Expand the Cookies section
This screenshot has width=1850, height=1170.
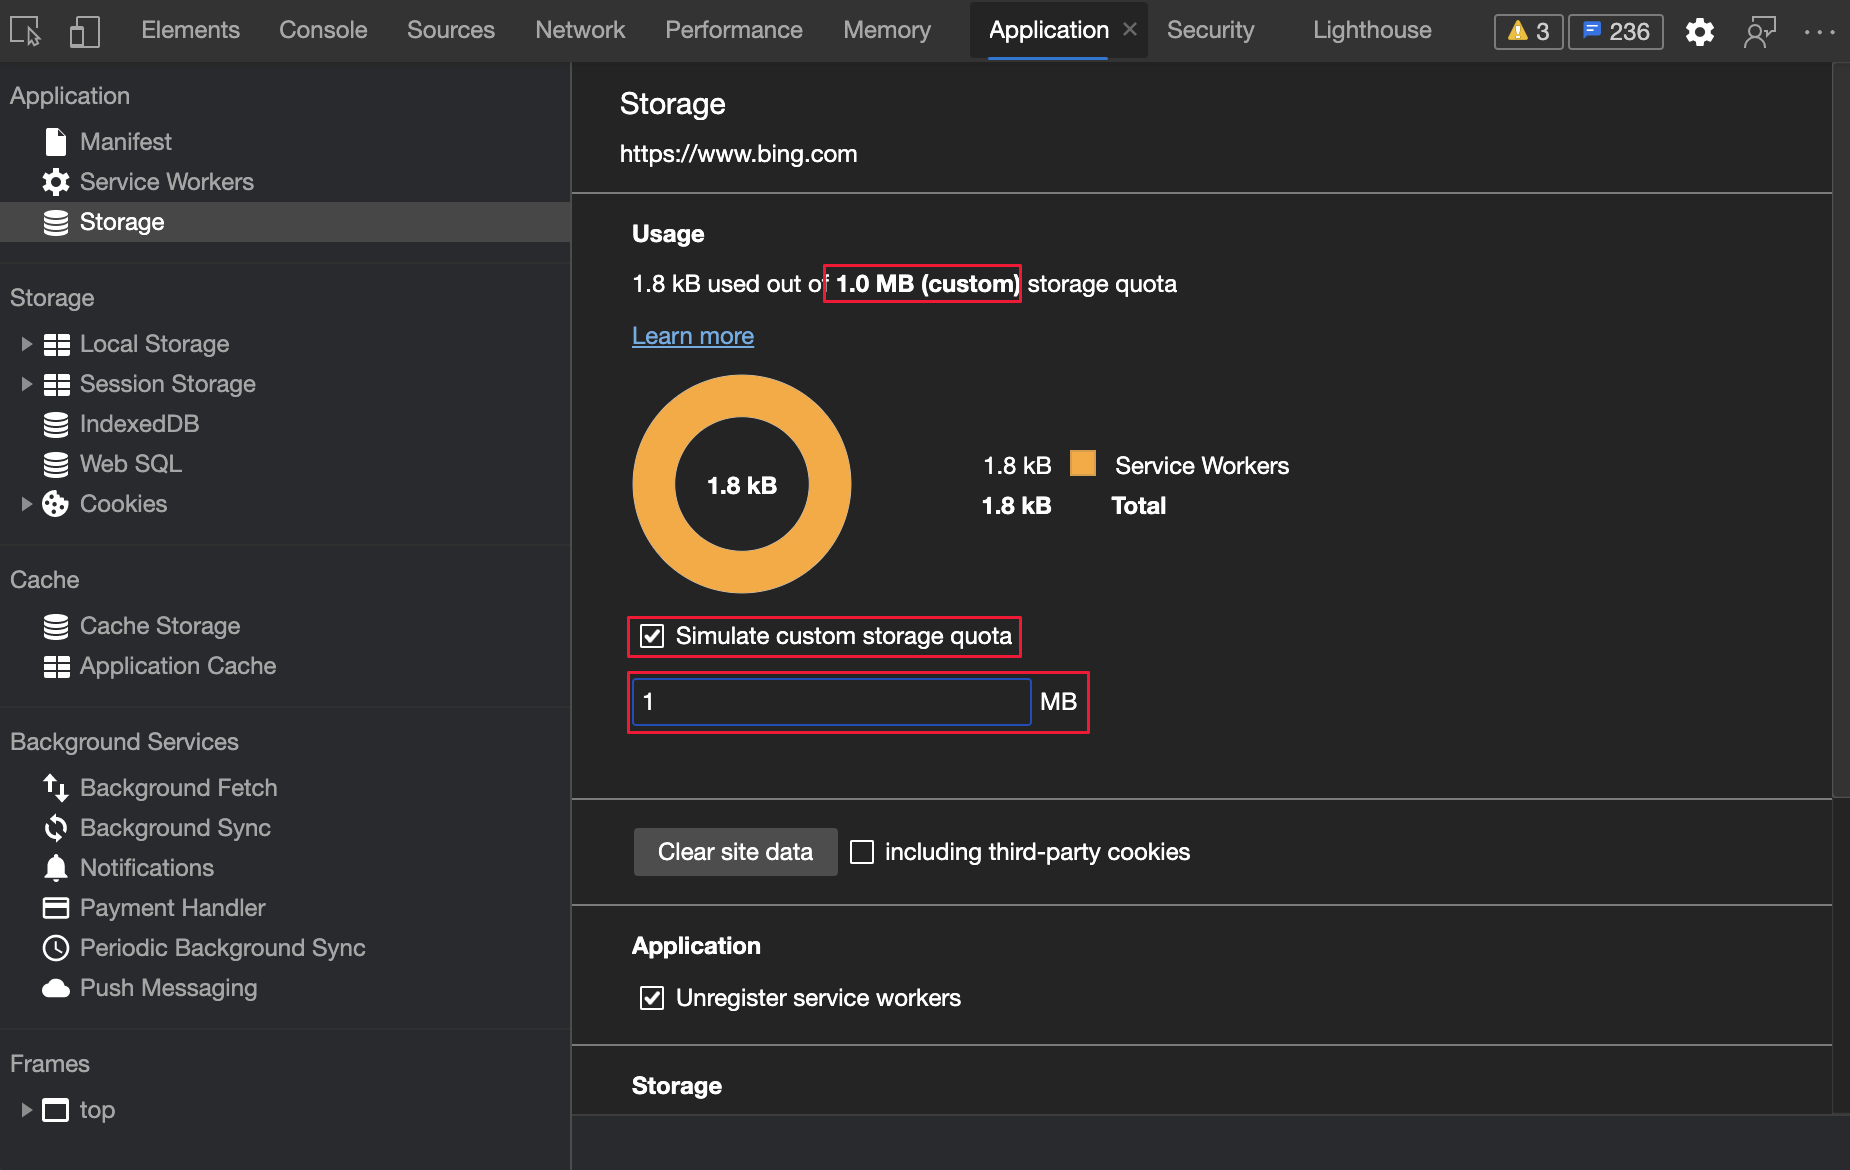click(26, 503)
